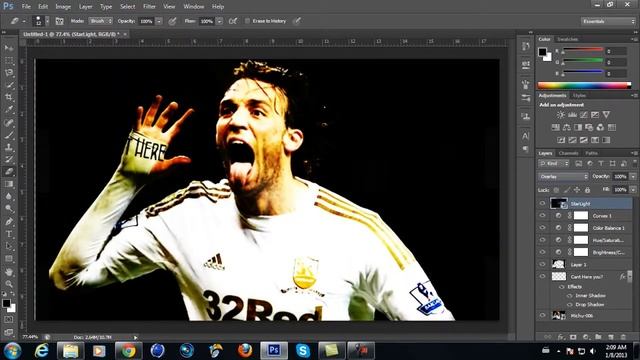Select the Rectangle shape tool
This screenshot has height=360, width=640.
tap(9, 258)
